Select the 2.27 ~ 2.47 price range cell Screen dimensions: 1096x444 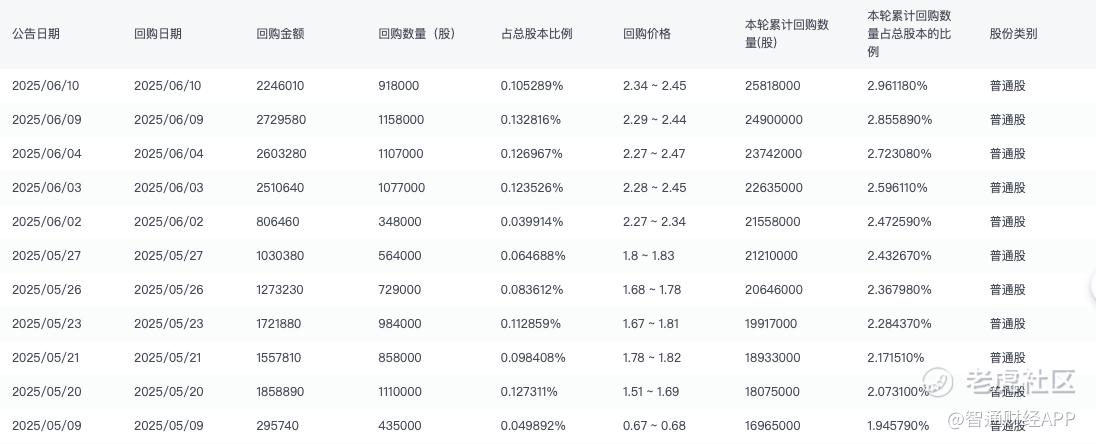click(x=653, y=154)
